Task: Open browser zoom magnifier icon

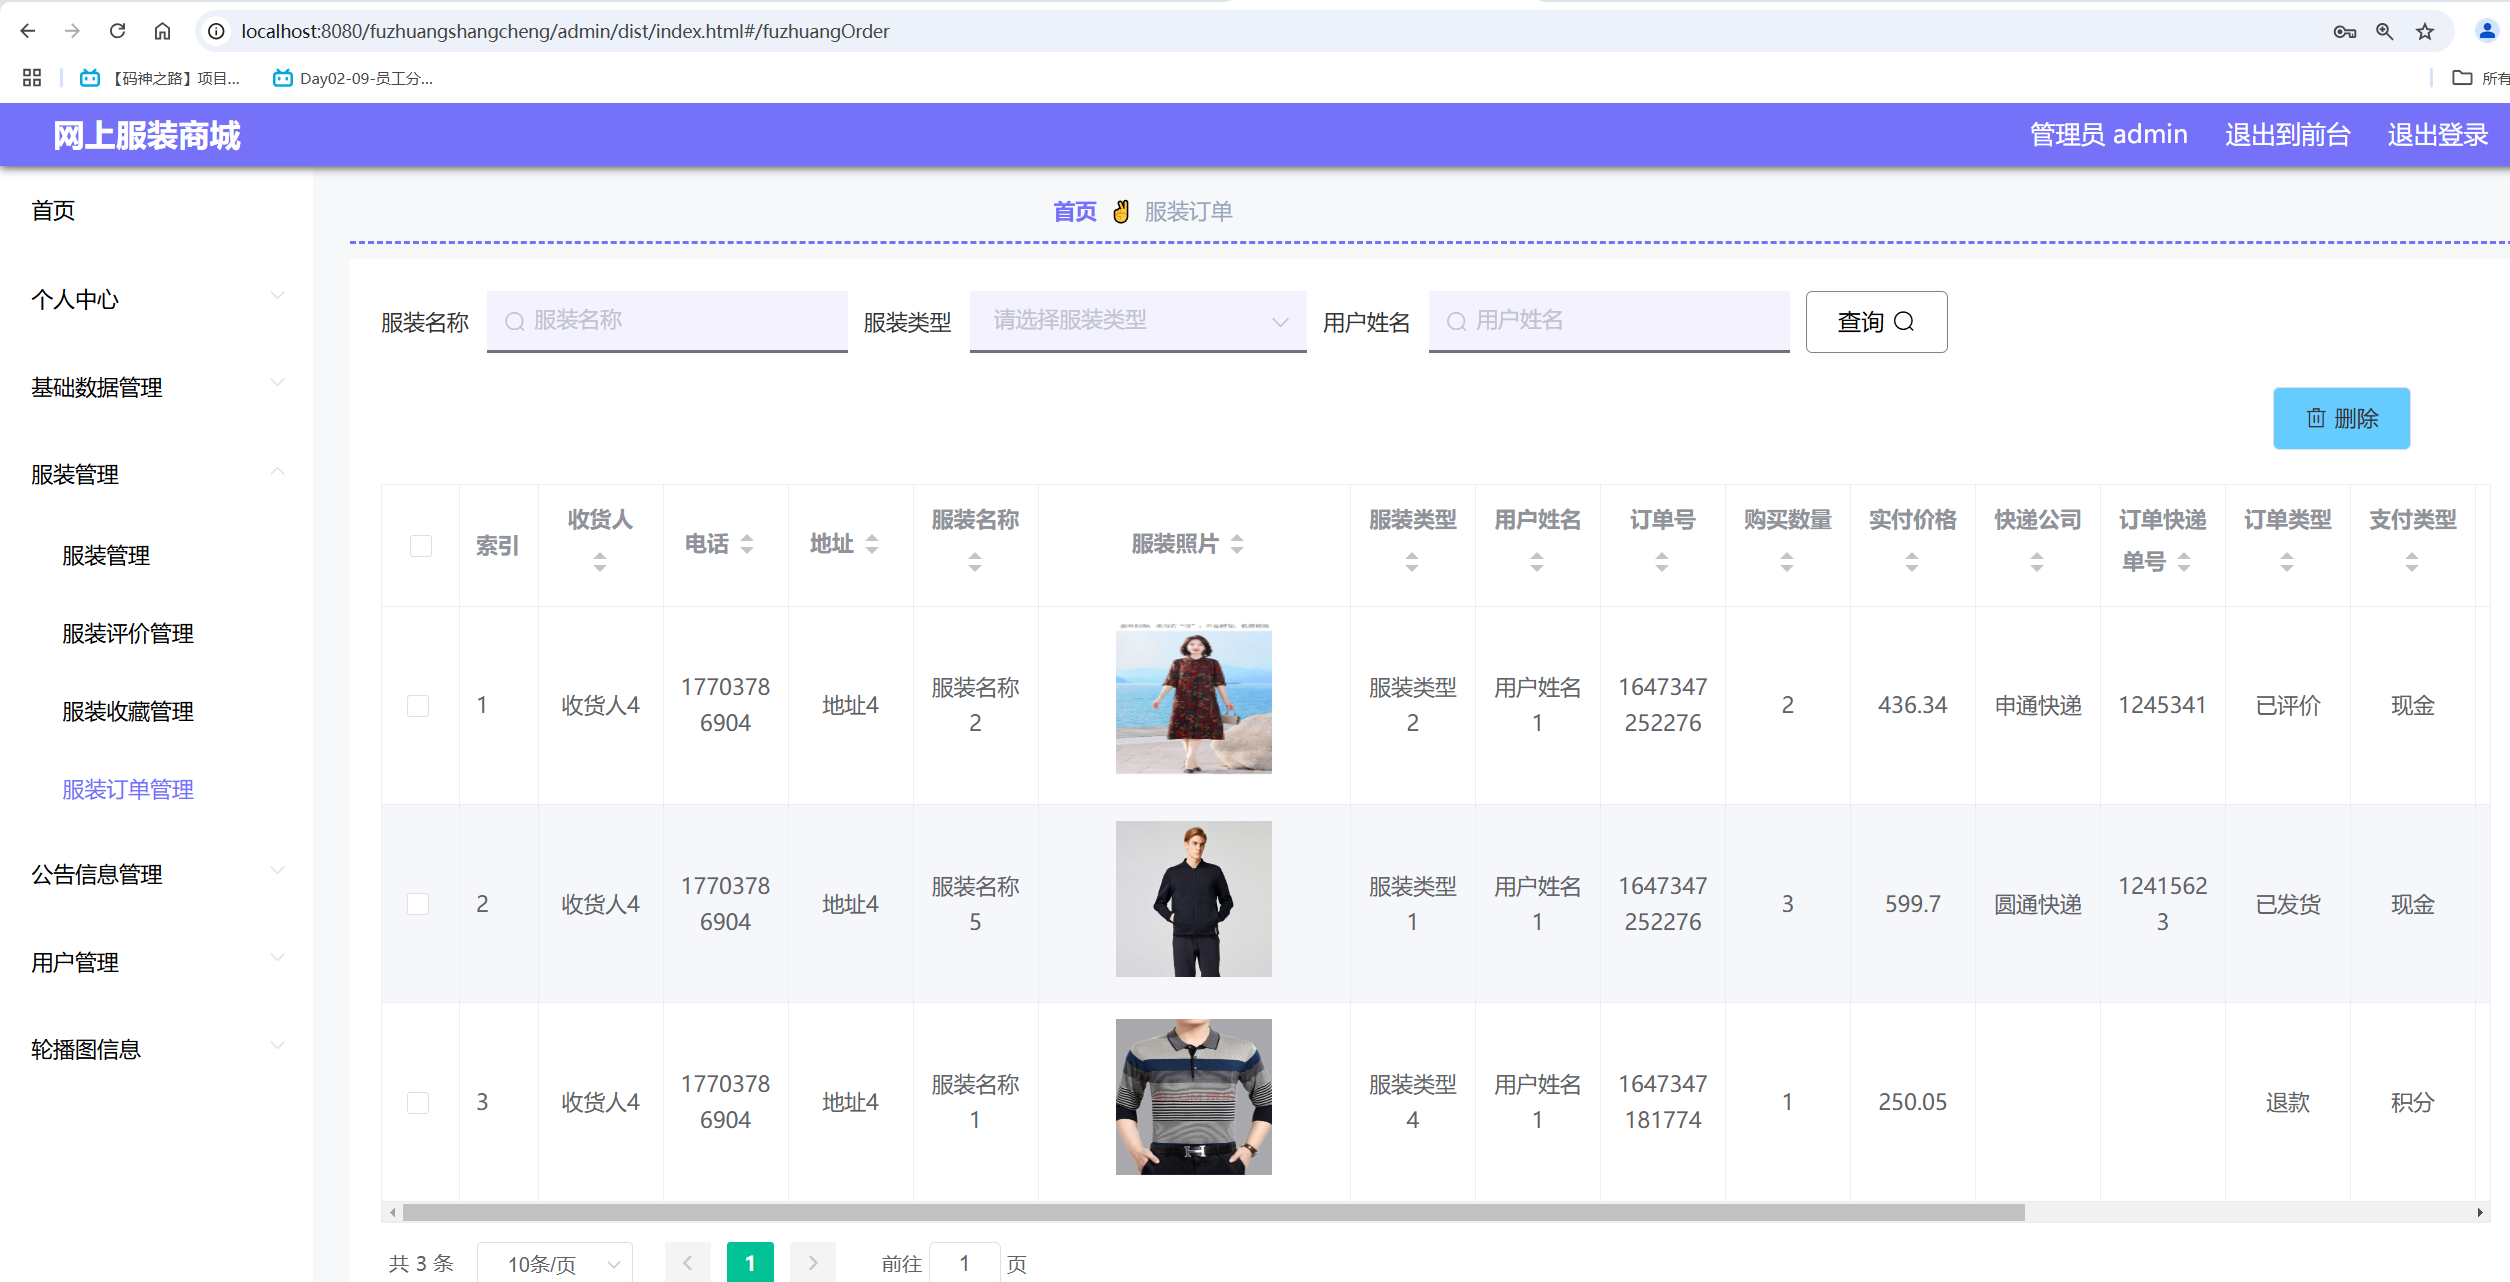Action: tap(2385, 31)
